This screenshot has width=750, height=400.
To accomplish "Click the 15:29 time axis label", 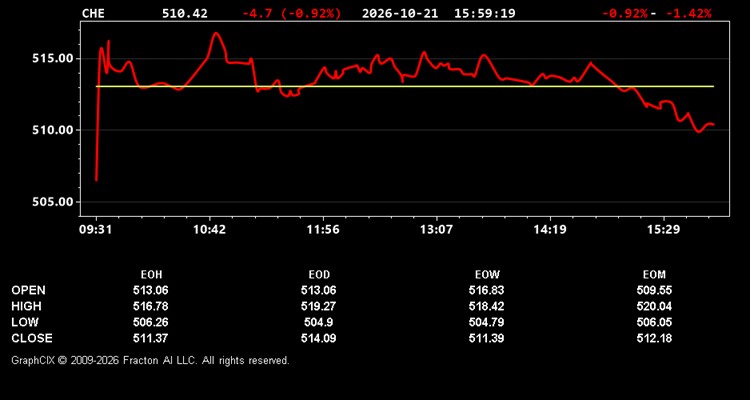I will [663, 230].
